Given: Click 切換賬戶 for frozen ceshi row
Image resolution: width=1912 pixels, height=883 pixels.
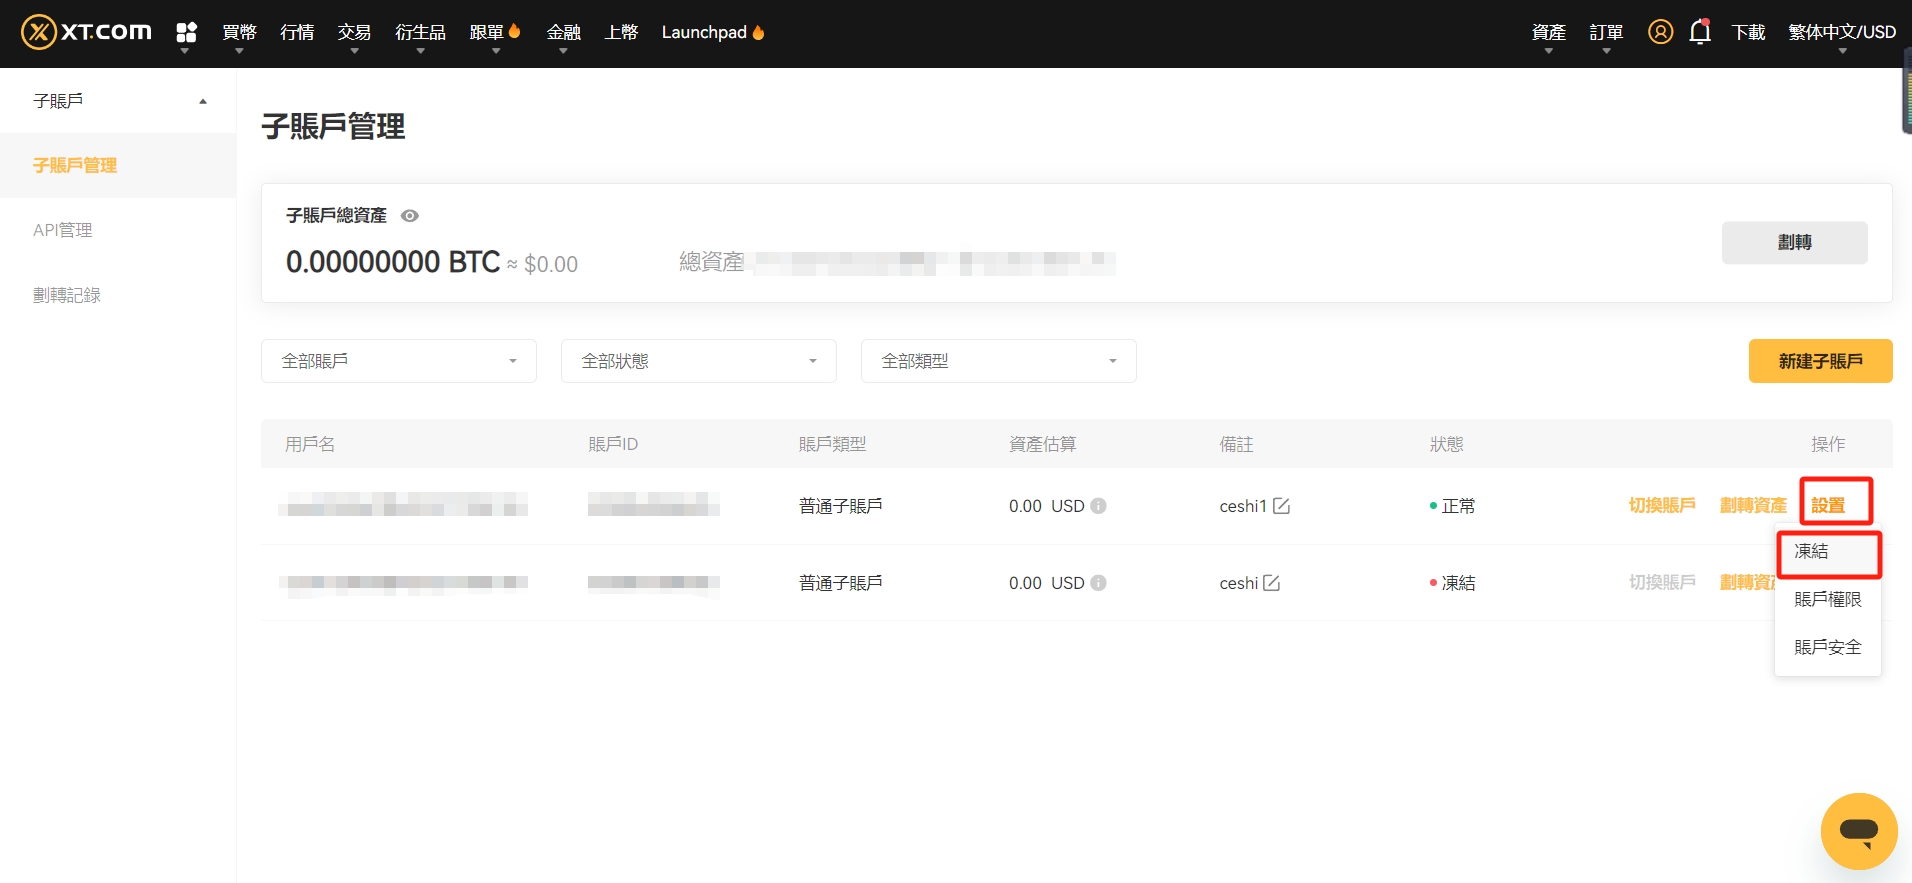Looking at the screenshot, I should pos(1662,583).
